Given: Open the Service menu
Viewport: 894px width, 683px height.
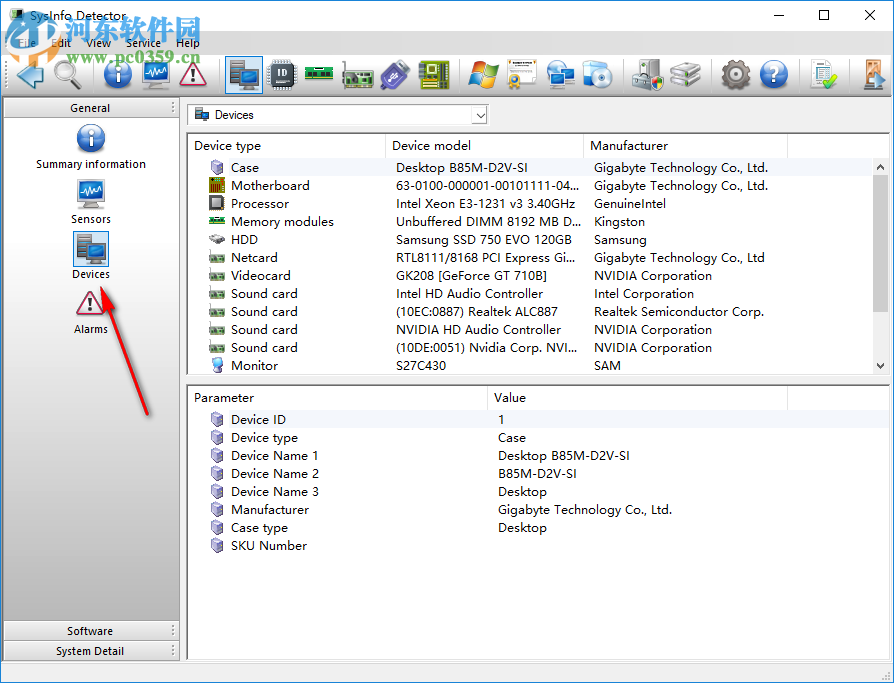Looking at the screenshot, I should [142, 43].
